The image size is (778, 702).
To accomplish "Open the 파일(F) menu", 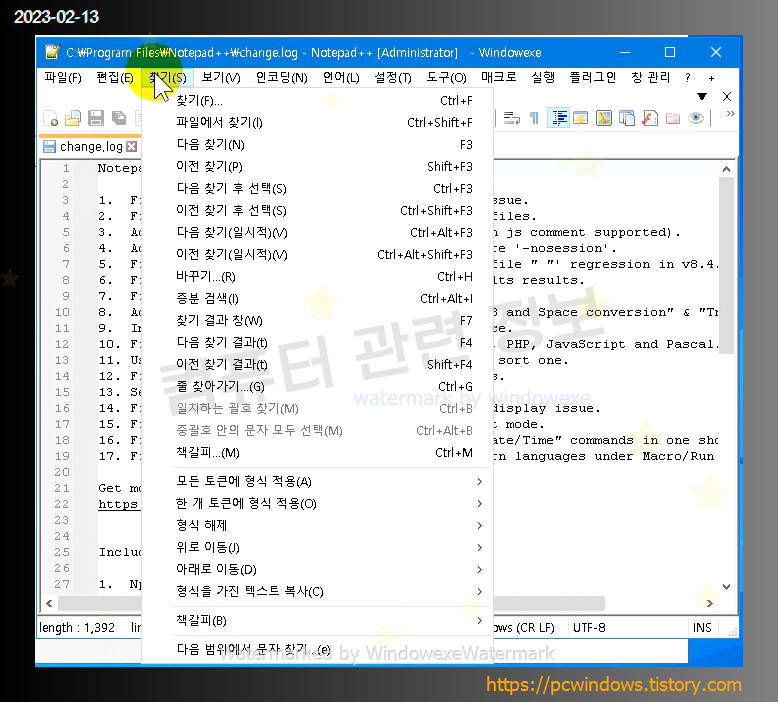I will [x=63, y=77].
